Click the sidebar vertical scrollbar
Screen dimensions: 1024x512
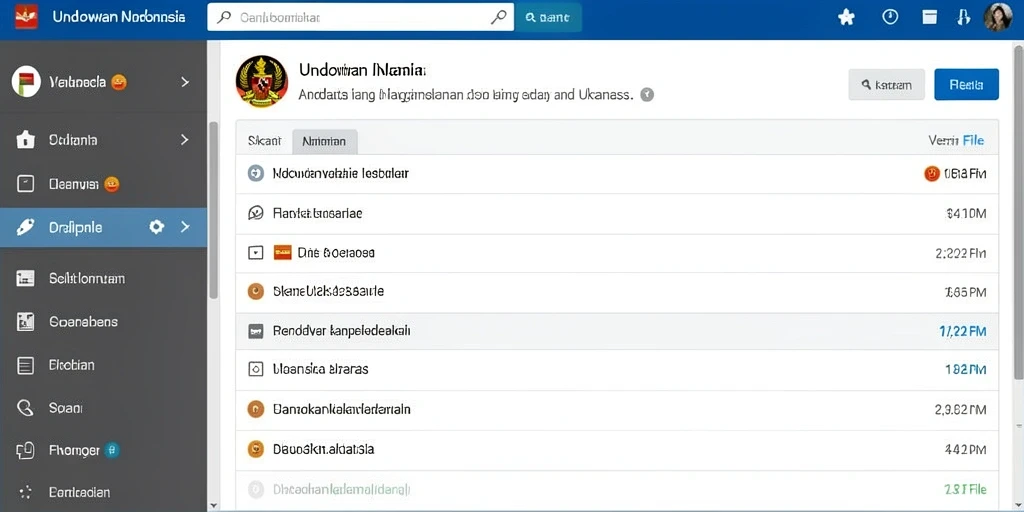pos(213,210)
